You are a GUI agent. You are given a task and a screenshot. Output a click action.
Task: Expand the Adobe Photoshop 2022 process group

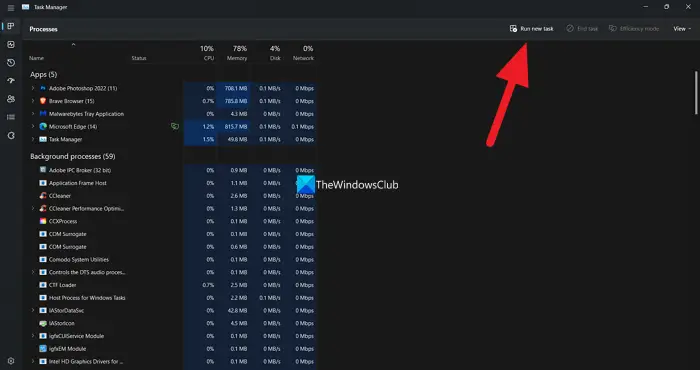coord(33,88)
